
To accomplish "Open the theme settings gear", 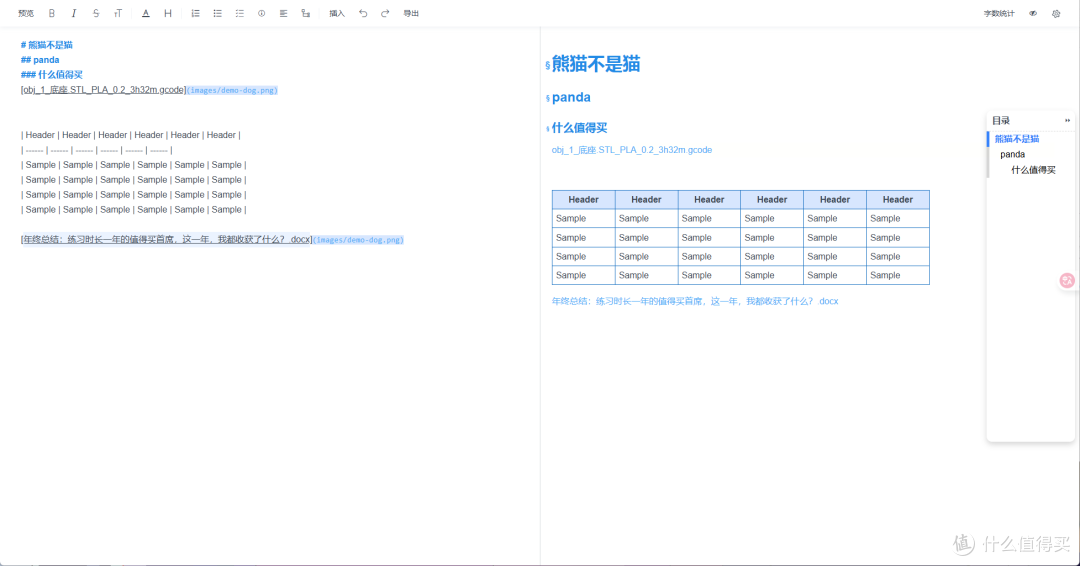I will coord(1056,13).
